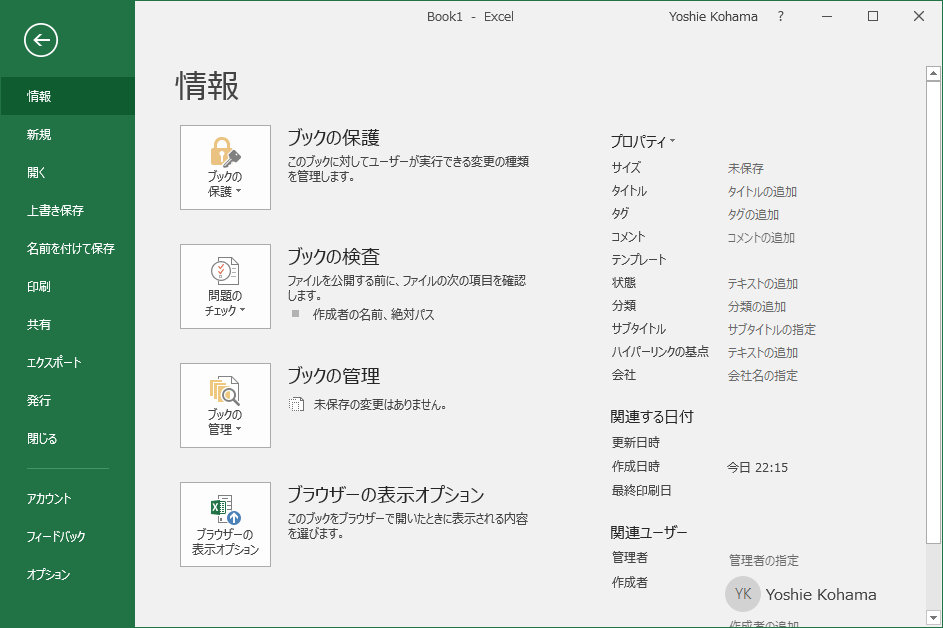Viewport: 943px width, 628px height.
Task: Click 会社名の指定 field
Action: (763, 375)
